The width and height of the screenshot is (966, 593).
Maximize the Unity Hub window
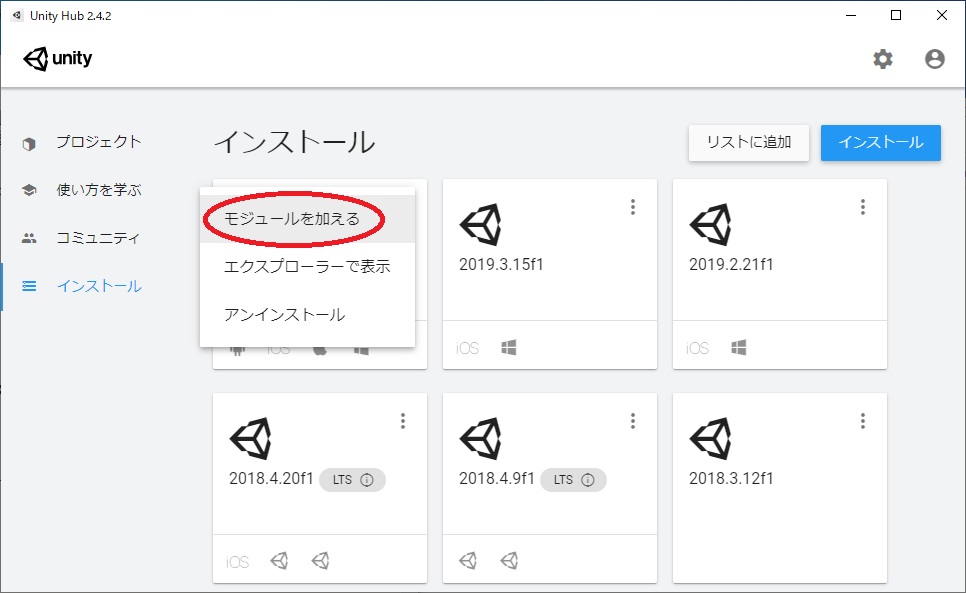pos(896,15)
